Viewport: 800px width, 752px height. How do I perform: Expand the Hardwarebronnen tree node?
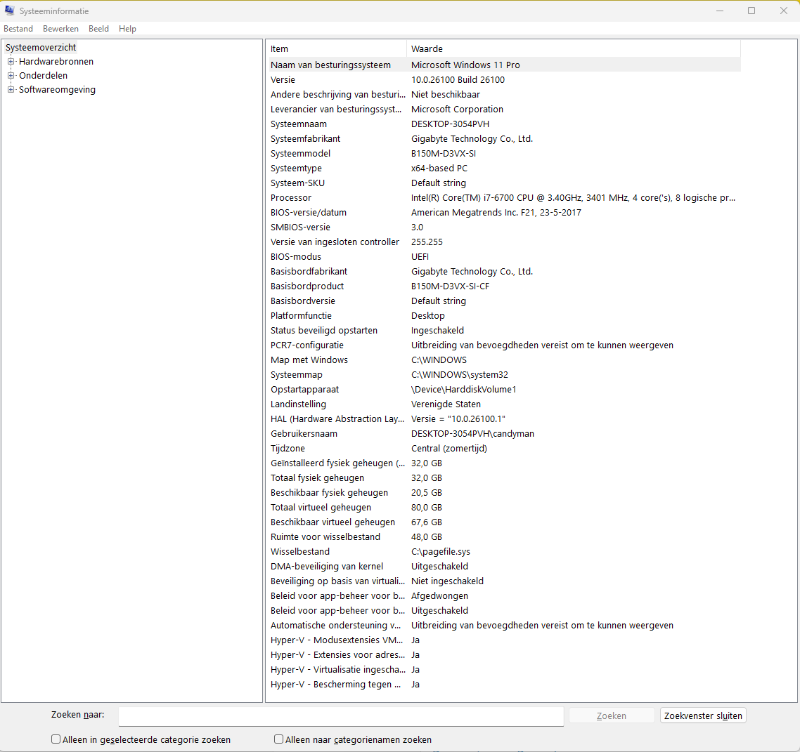[11, 62]
